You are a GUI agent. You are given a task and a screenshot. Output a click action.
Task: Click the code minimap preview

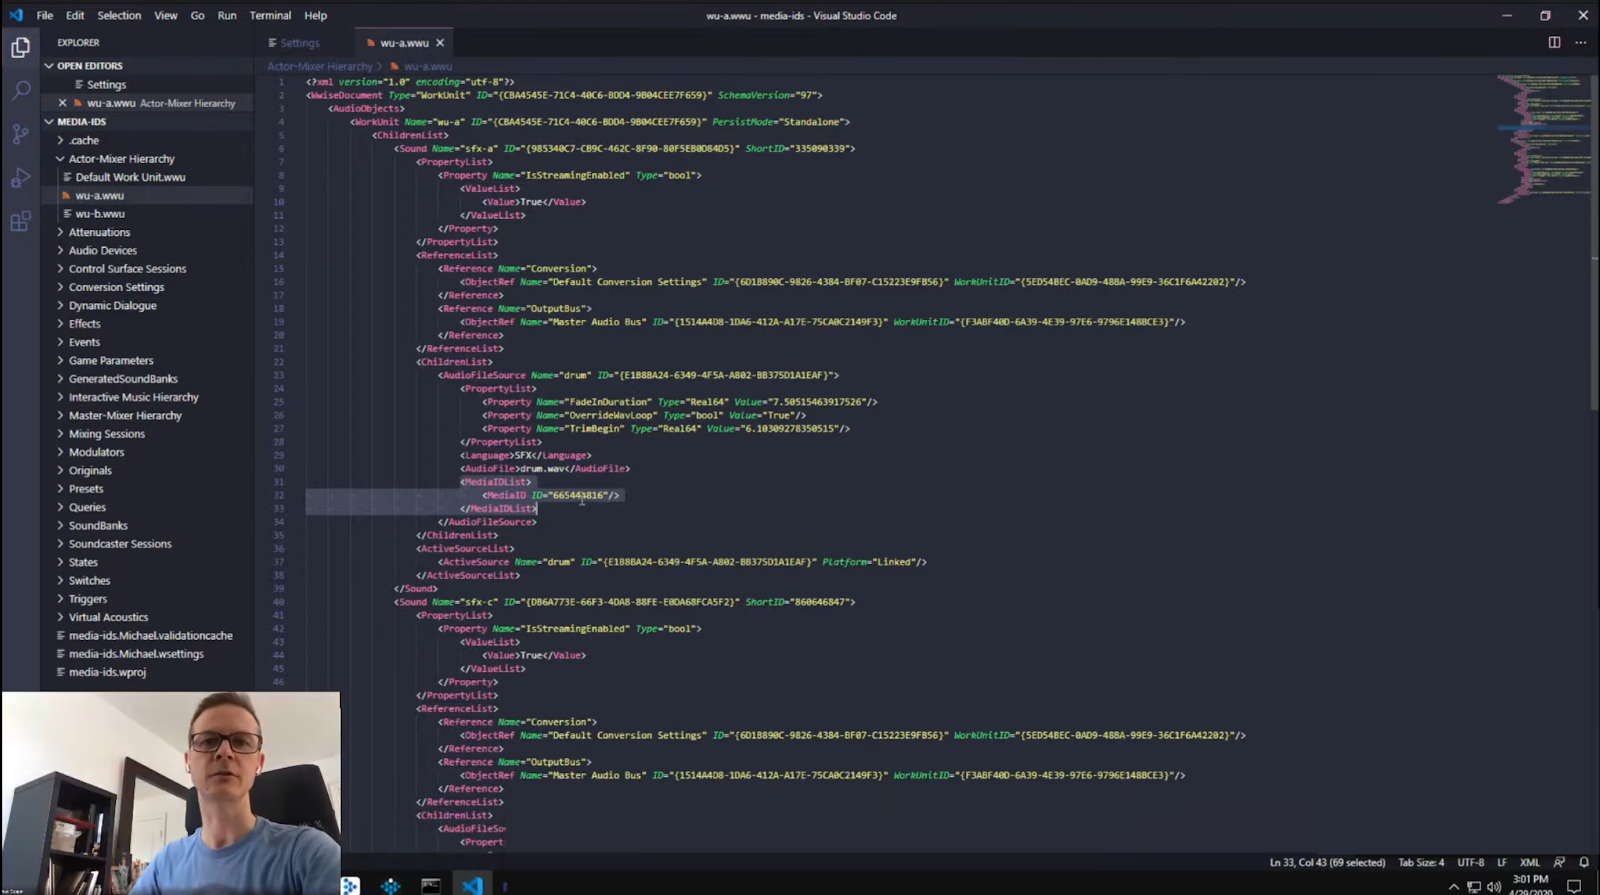coord(1543,140)
